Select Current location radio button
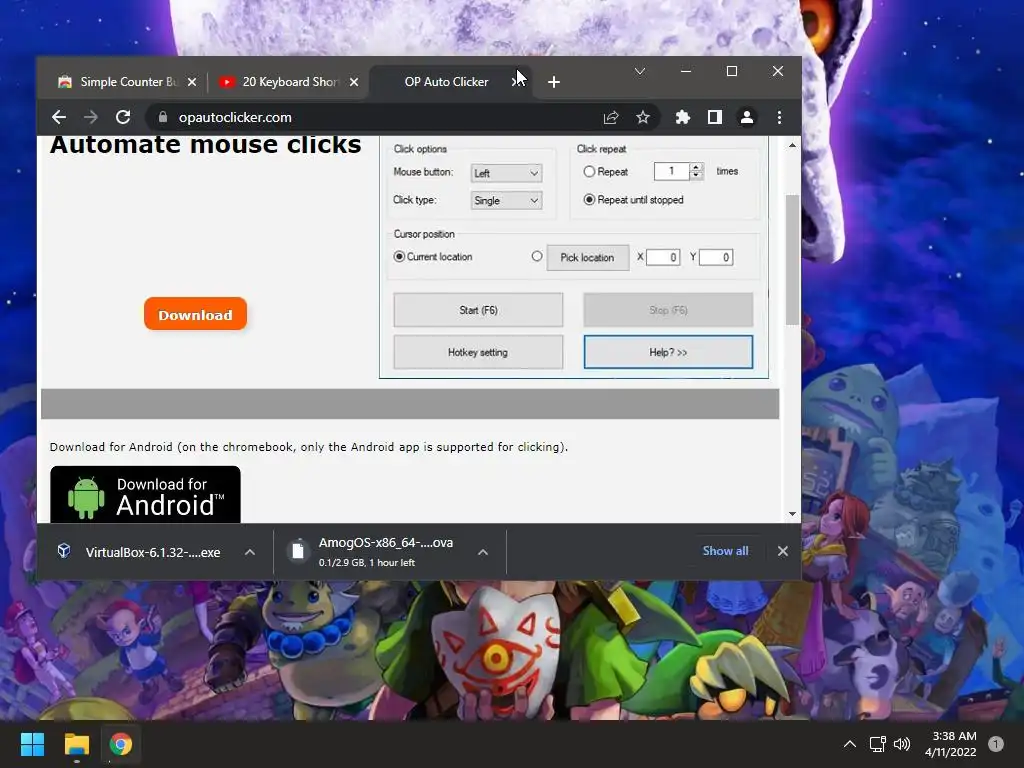The image size is (1024, 768). [x=399, y=257]
